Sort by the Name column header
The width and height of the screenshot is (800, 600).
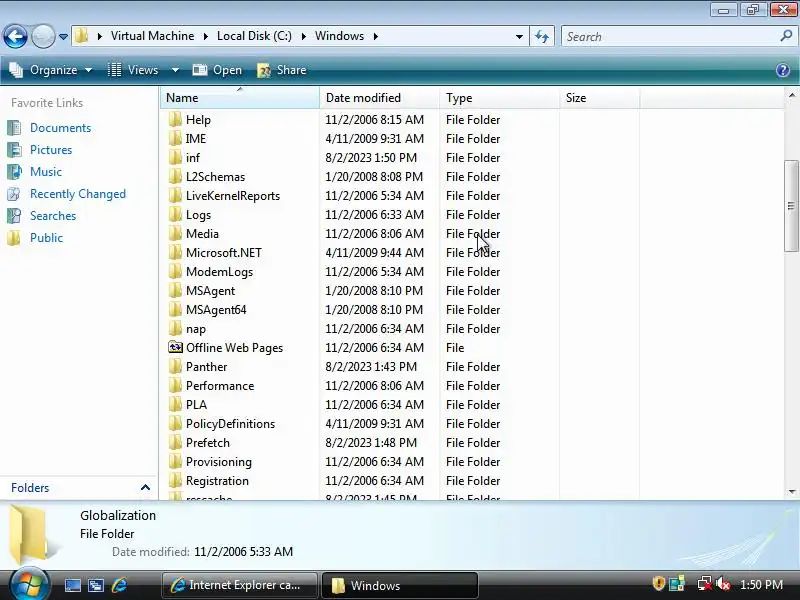pos(240,97)
